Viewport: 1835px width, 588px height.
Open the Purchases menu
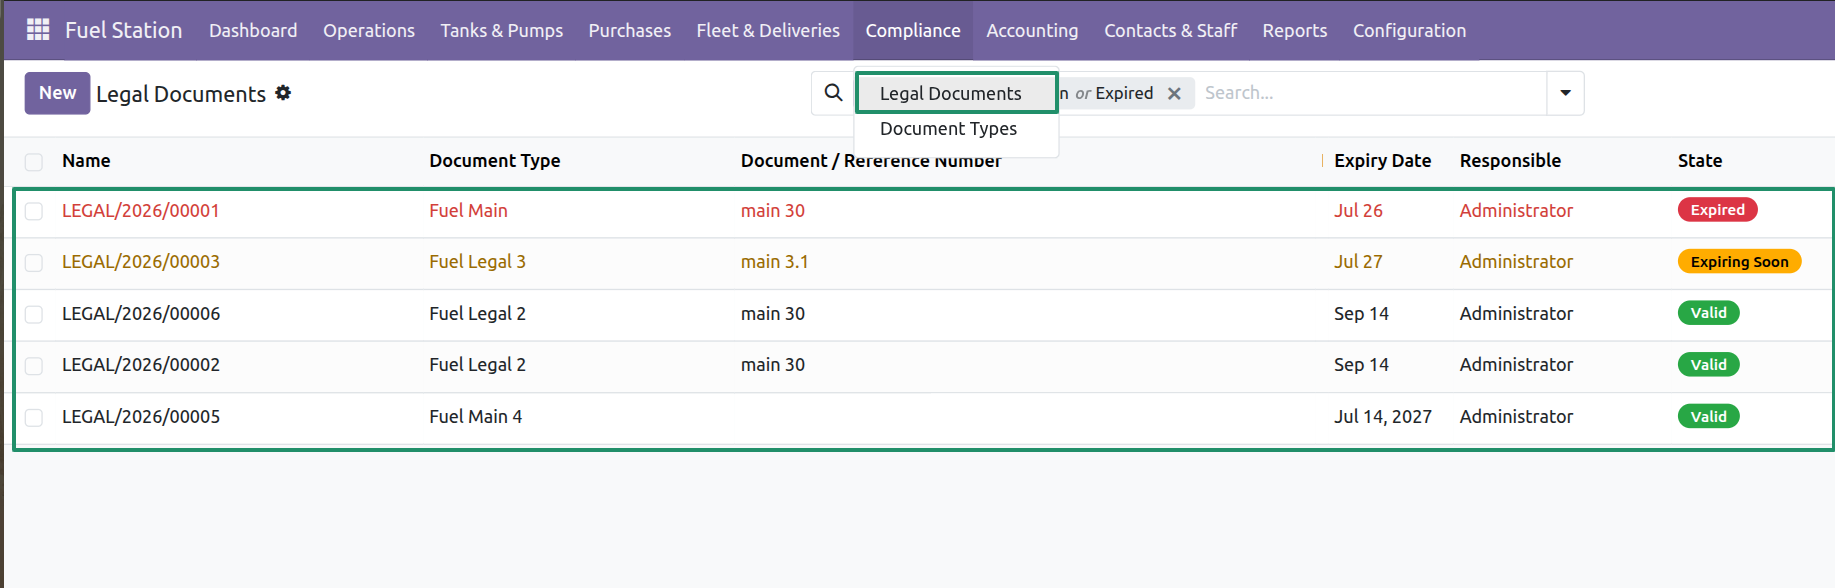630,30
